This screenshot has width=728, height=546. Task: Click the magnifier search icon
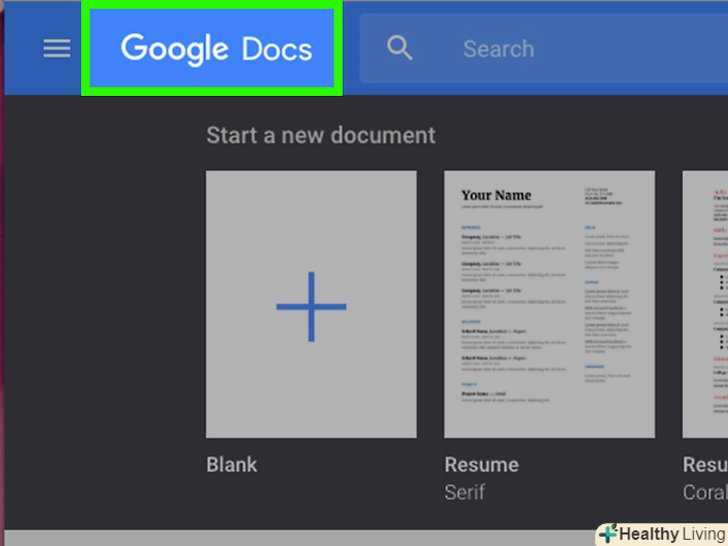[x=399, y=48]
